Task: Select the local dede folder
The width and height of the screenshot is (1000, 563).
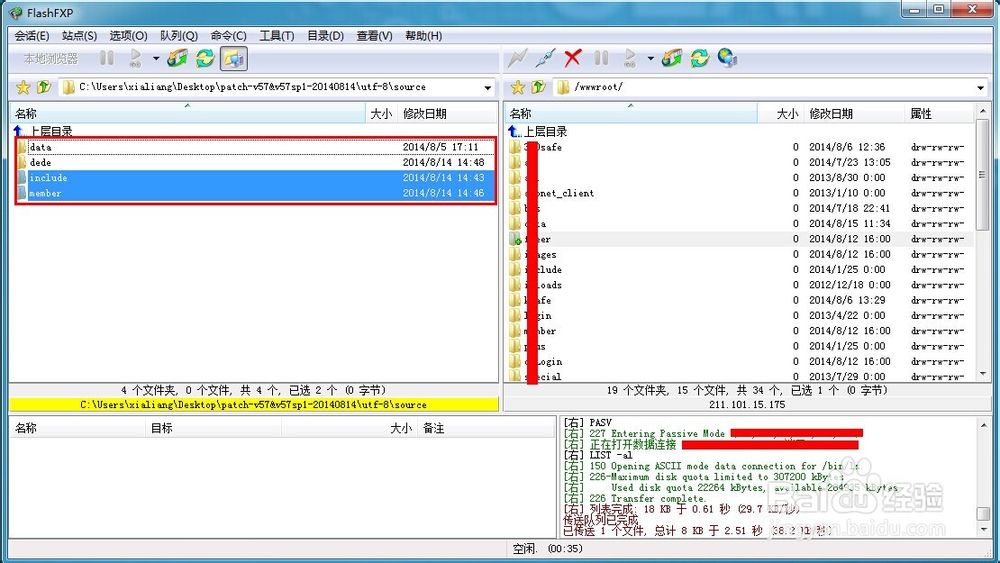Action: click(x=256, y=162)
